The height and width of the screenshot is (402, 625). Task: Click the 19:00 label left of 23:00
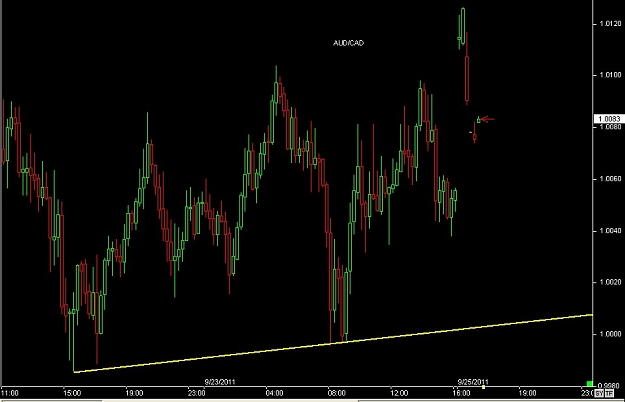pyautogui.click(x=134, y=393)
